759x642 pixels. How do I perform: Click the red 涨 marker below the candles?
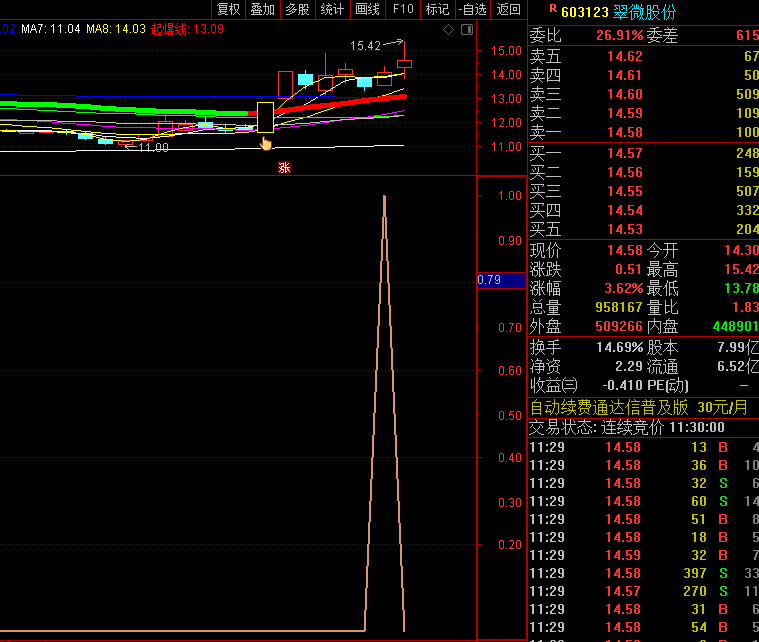point(284,168)
